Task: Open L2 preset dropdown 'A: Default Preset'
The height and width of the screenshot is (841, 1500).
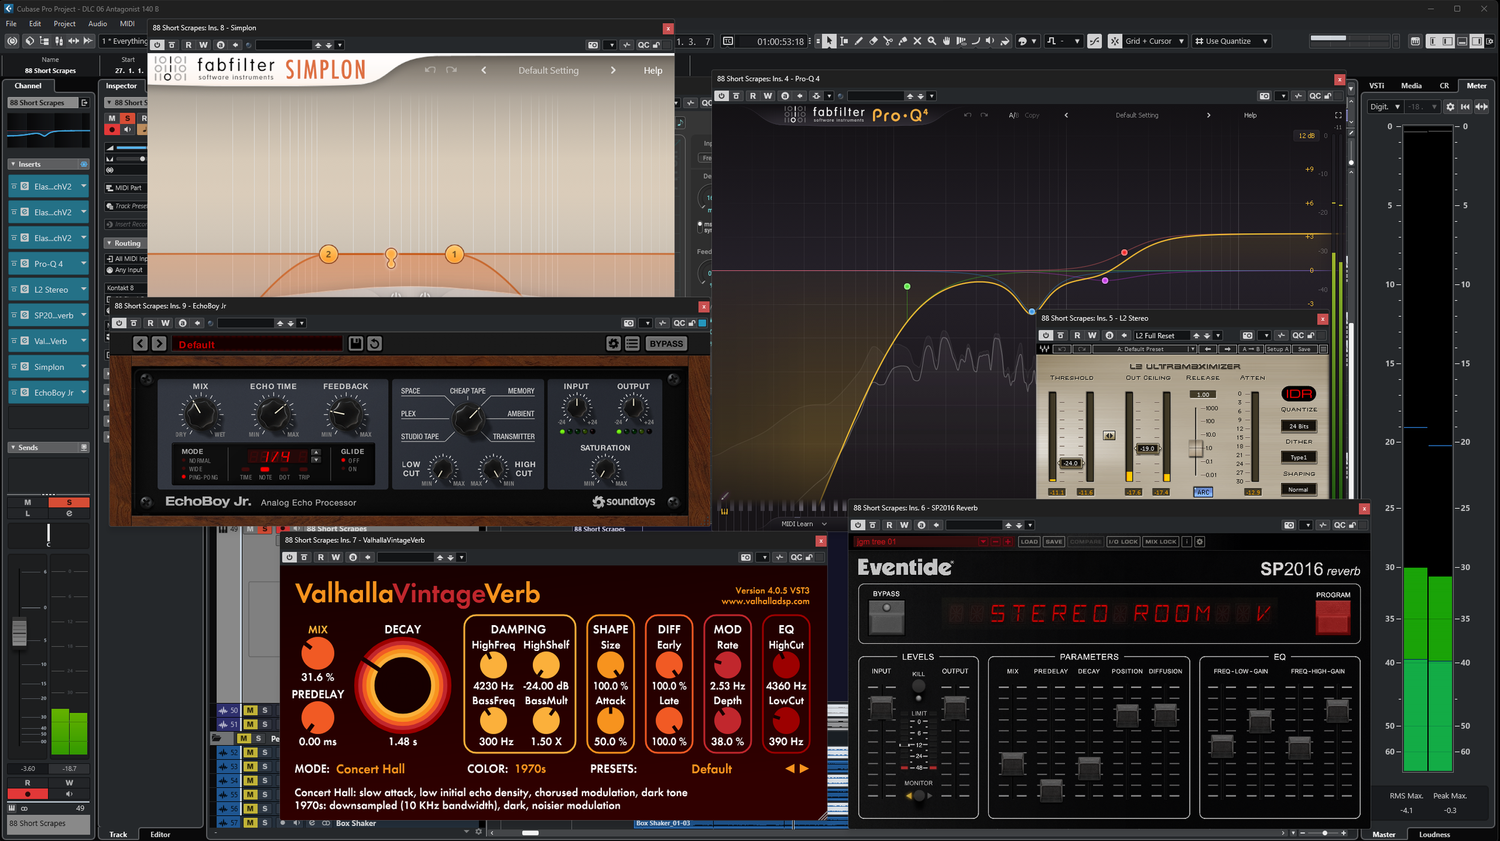Action: coord(1146,349)
